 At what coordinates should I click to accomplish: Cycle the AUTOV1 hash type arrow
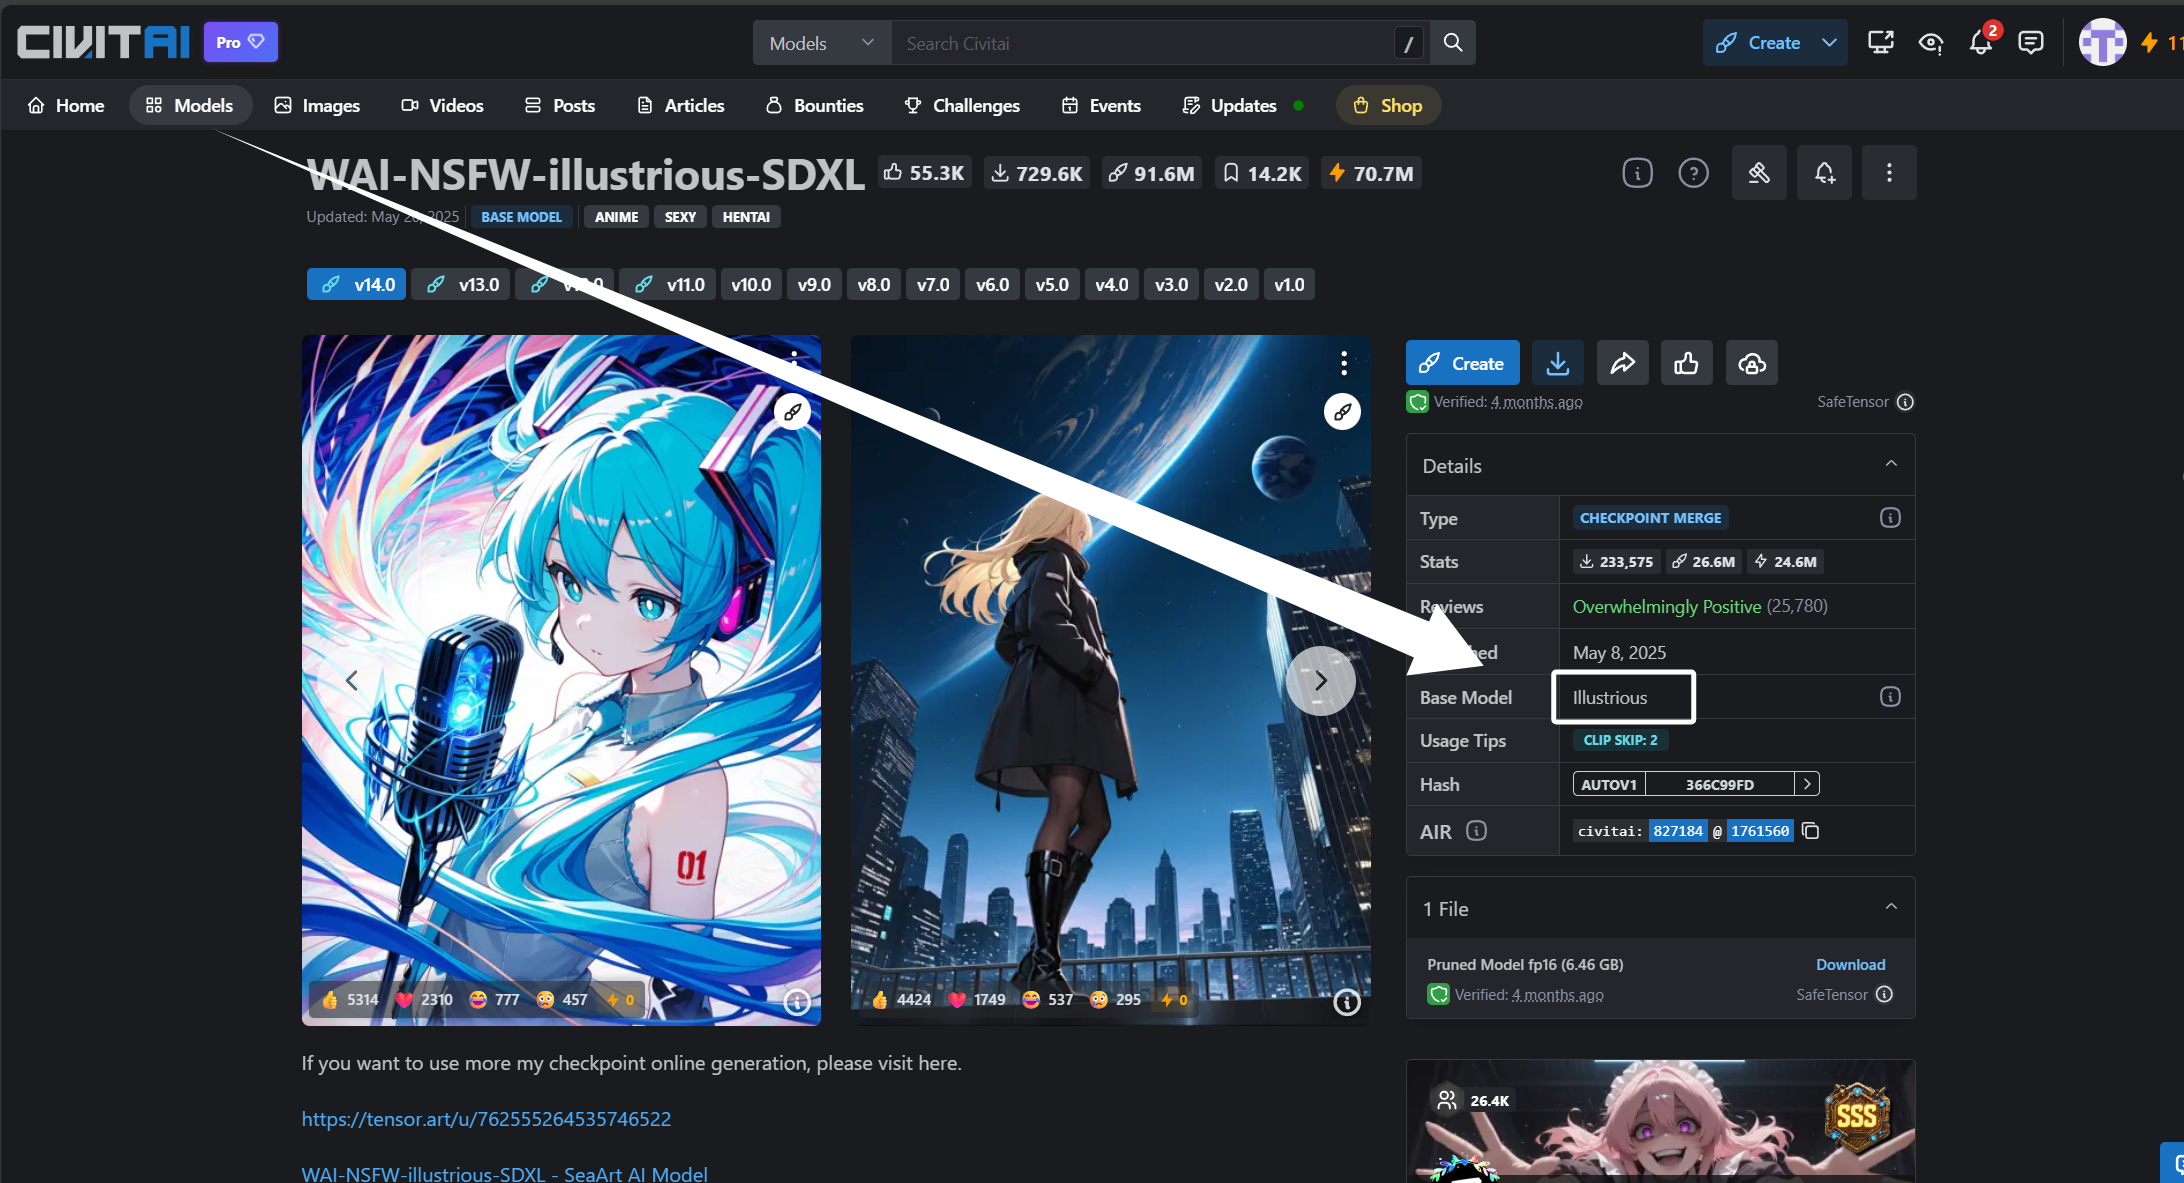[x=1807, y=784]
